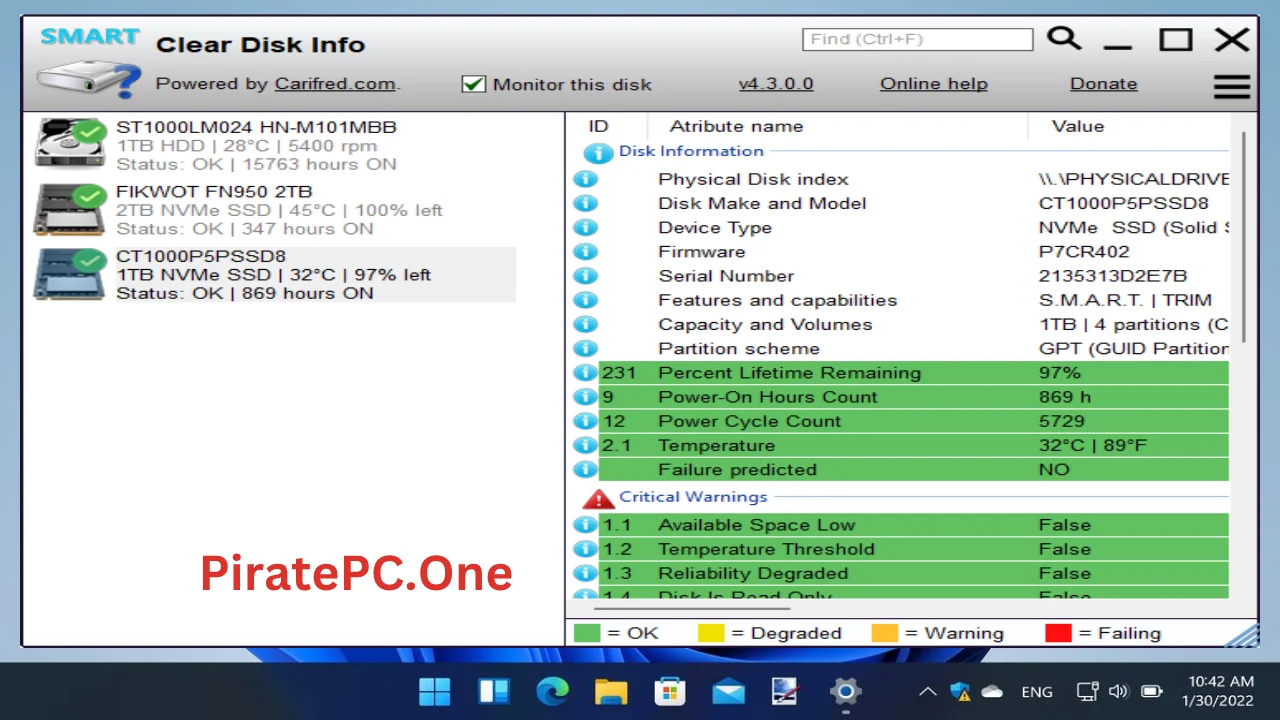Screen dimensions: 1280x720
Task: Click info icon for Serial Number
Action: (585, 276)
